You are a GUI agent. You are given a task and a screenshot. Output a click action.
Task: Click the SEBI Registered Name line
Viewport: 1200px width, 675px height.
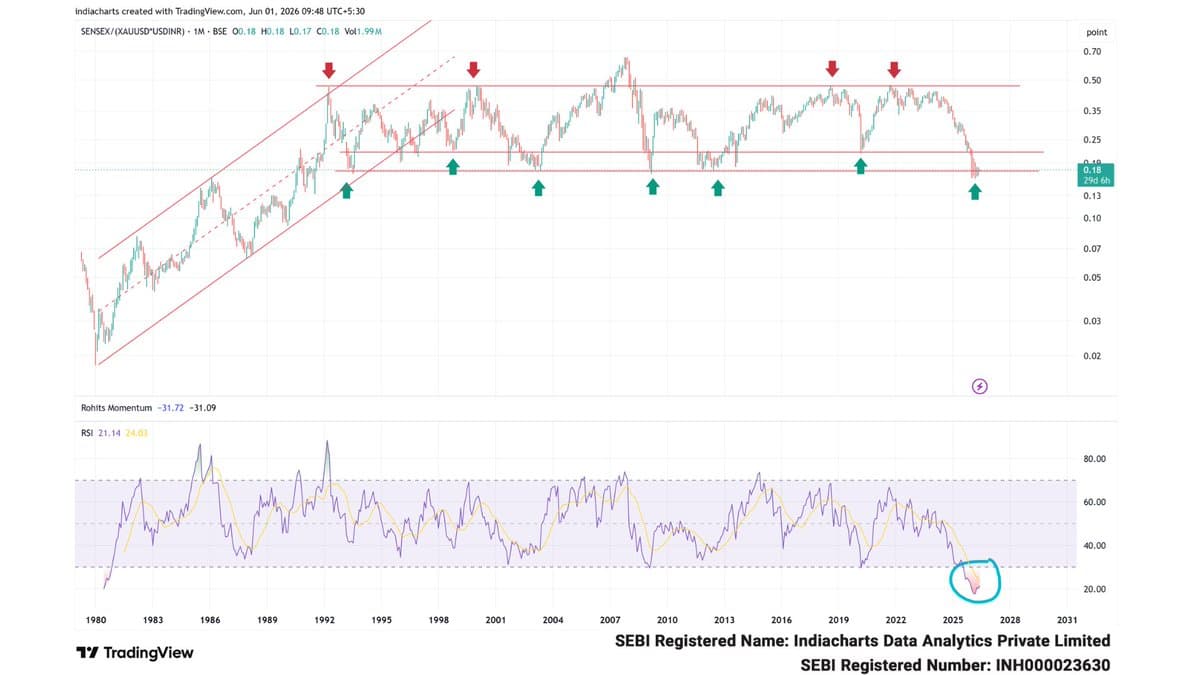coord(862,641)
